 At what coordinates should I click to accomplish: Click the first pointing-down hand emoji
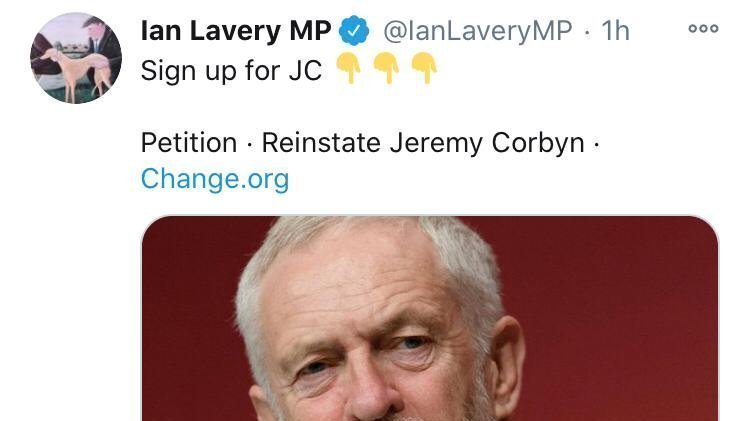click(348, 70)
